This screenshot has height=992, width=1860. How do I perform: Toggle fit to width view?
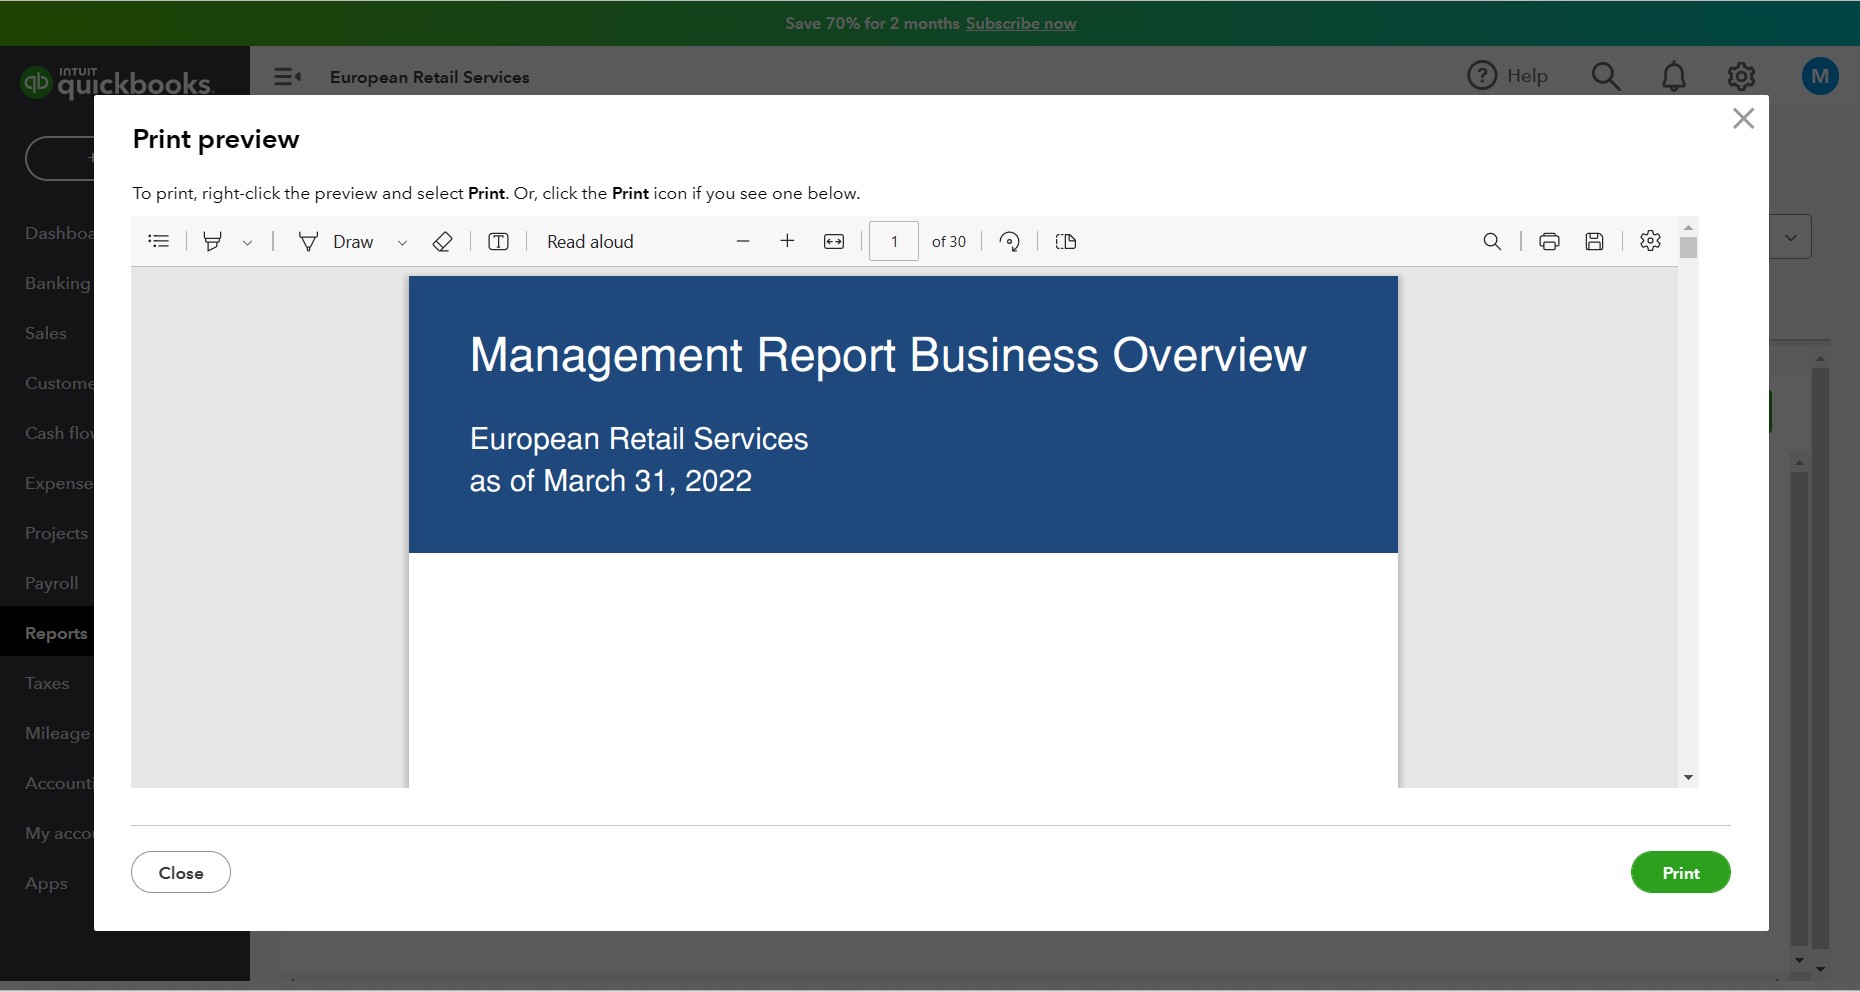click(834, 241)
